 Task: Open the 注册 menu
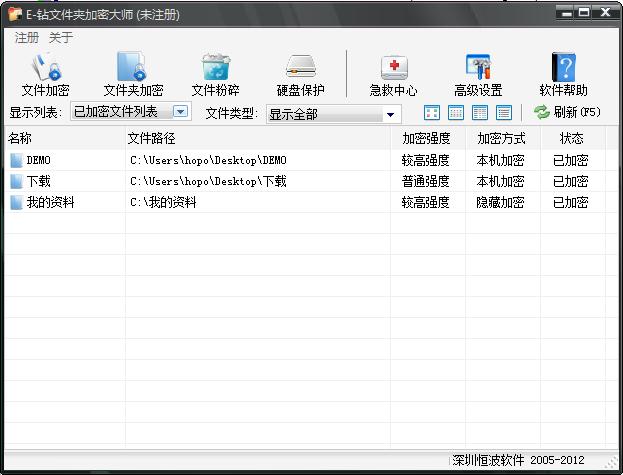click(x=27, y=37)
